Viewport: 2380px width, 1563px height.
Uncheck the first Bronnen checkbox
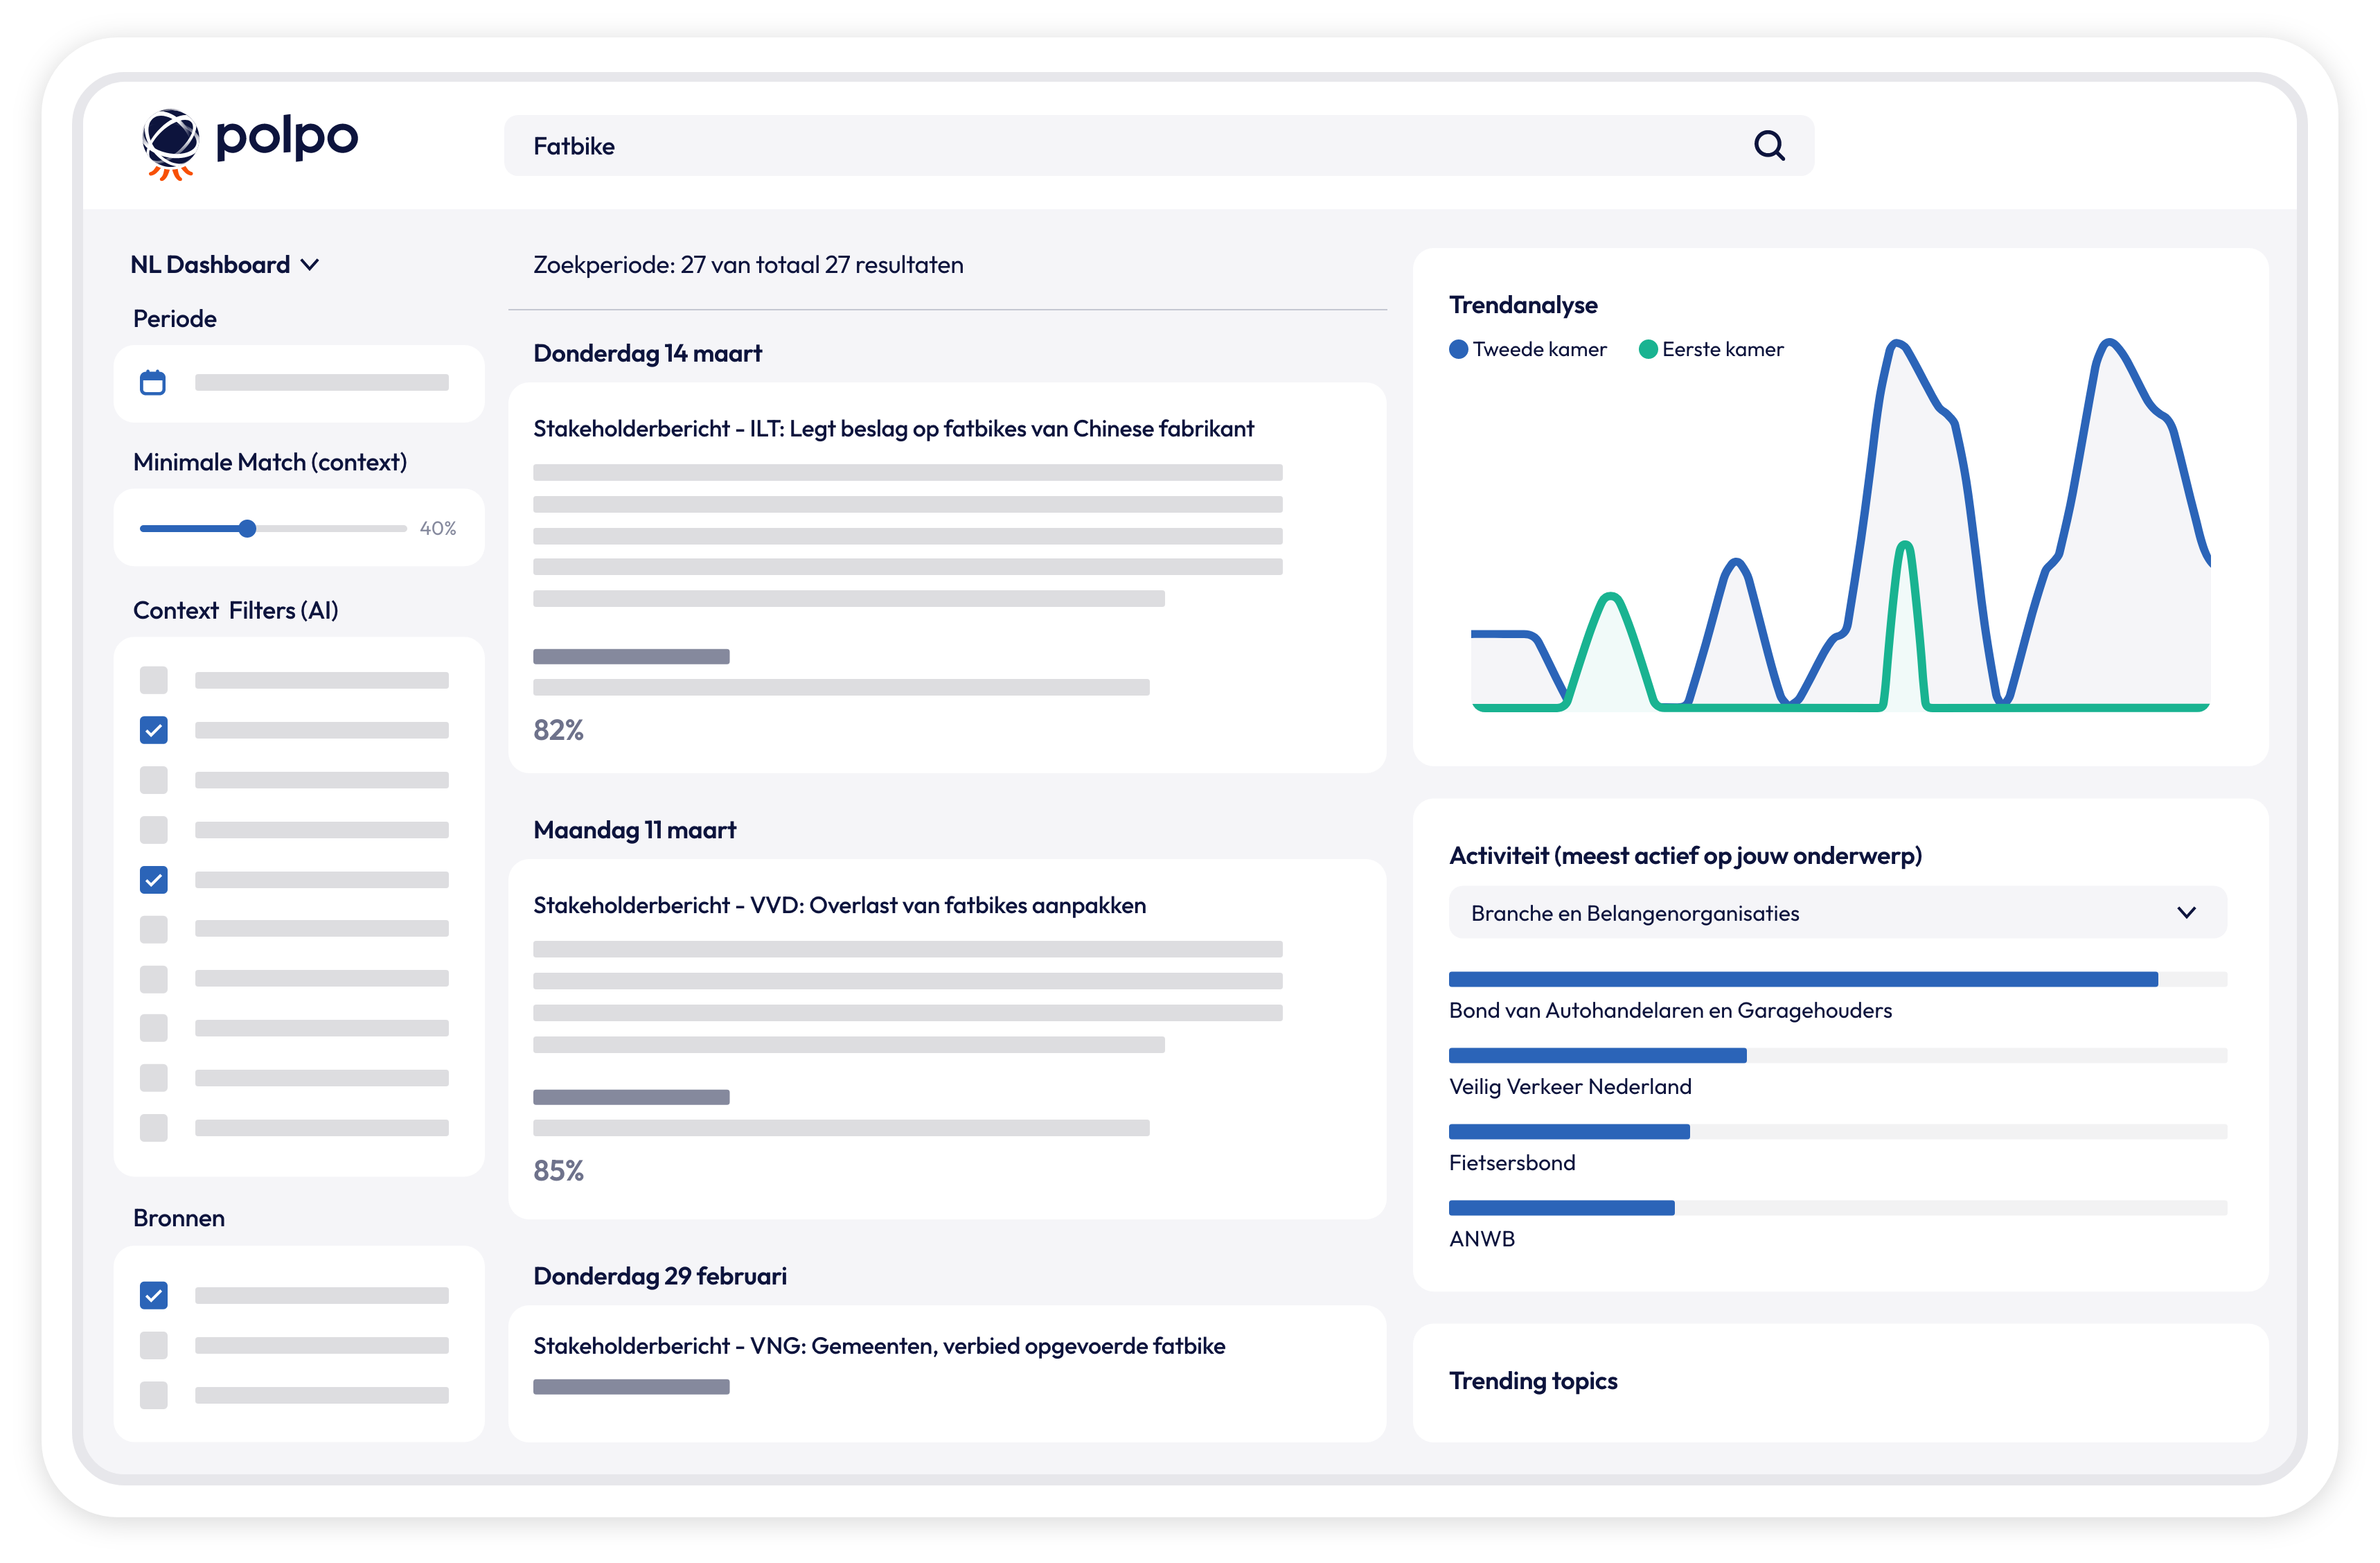[154, 1295]
